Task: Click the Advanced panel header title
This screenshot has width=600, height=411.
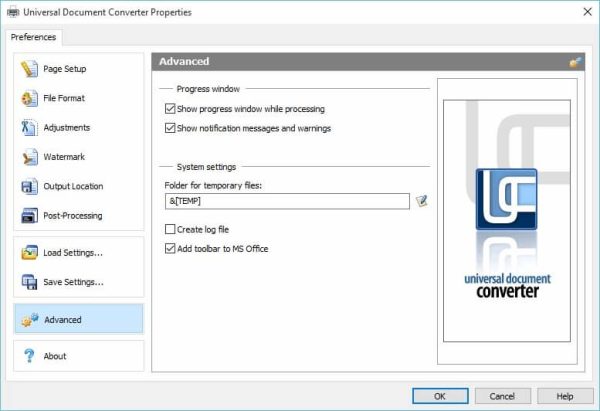Action: coord(184,61)
